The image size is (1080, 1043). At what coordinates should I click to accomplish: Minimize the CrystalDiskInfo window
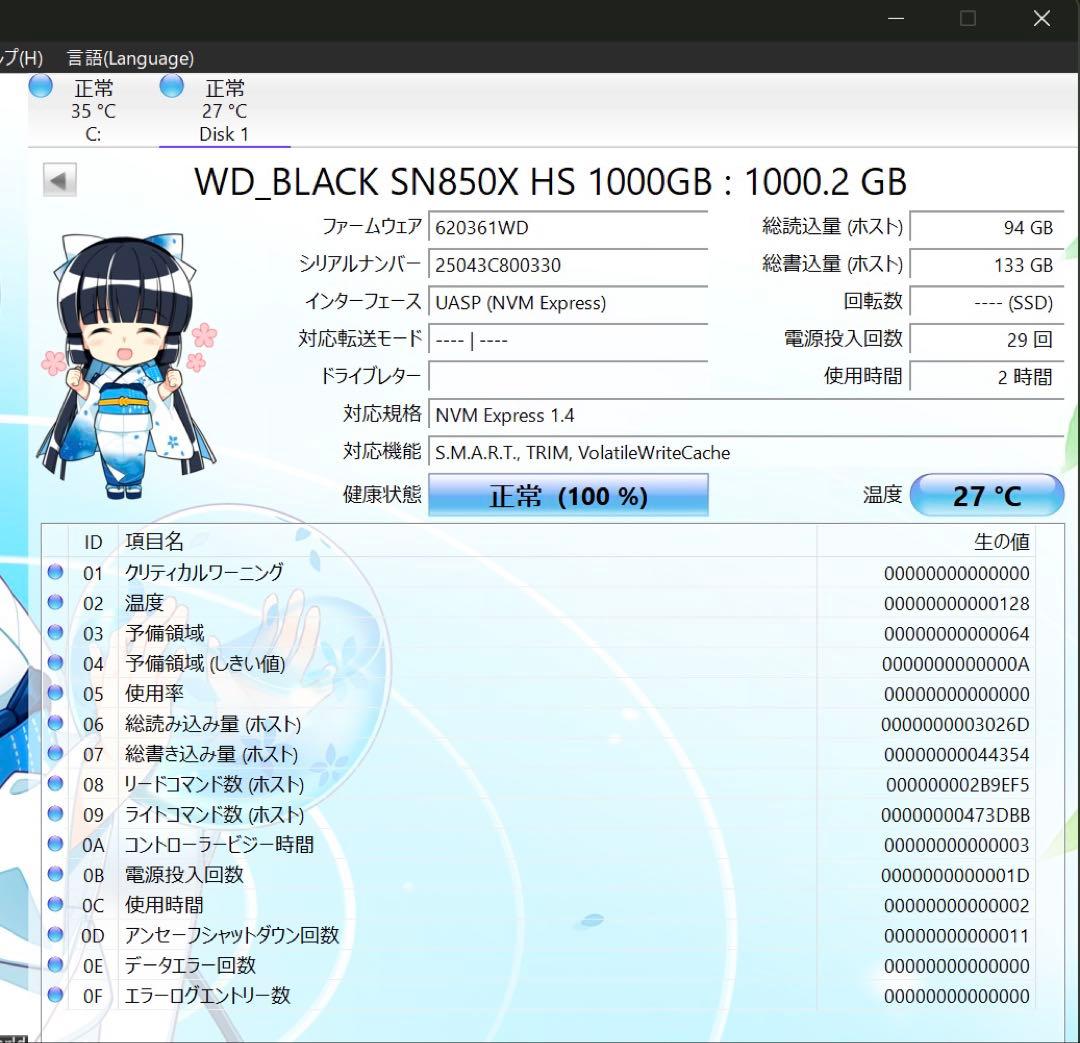(x=896, y=19)
